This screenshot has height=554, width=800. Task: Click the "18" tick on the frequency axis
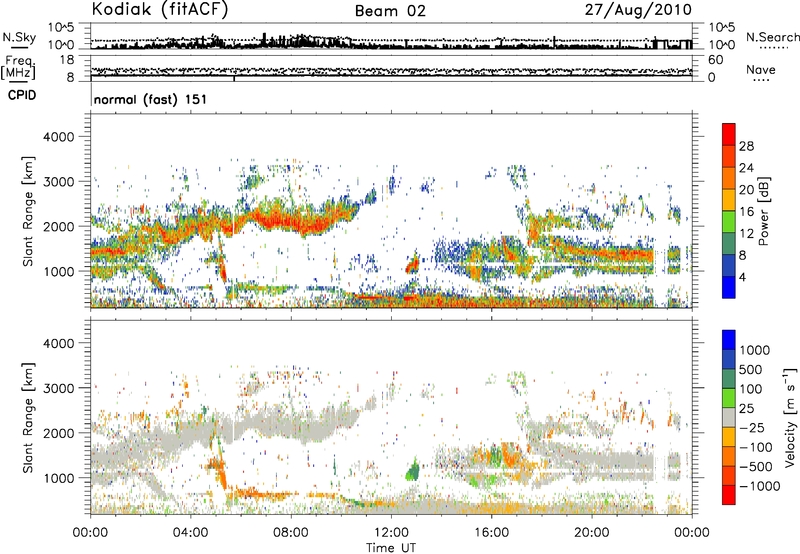66,60
